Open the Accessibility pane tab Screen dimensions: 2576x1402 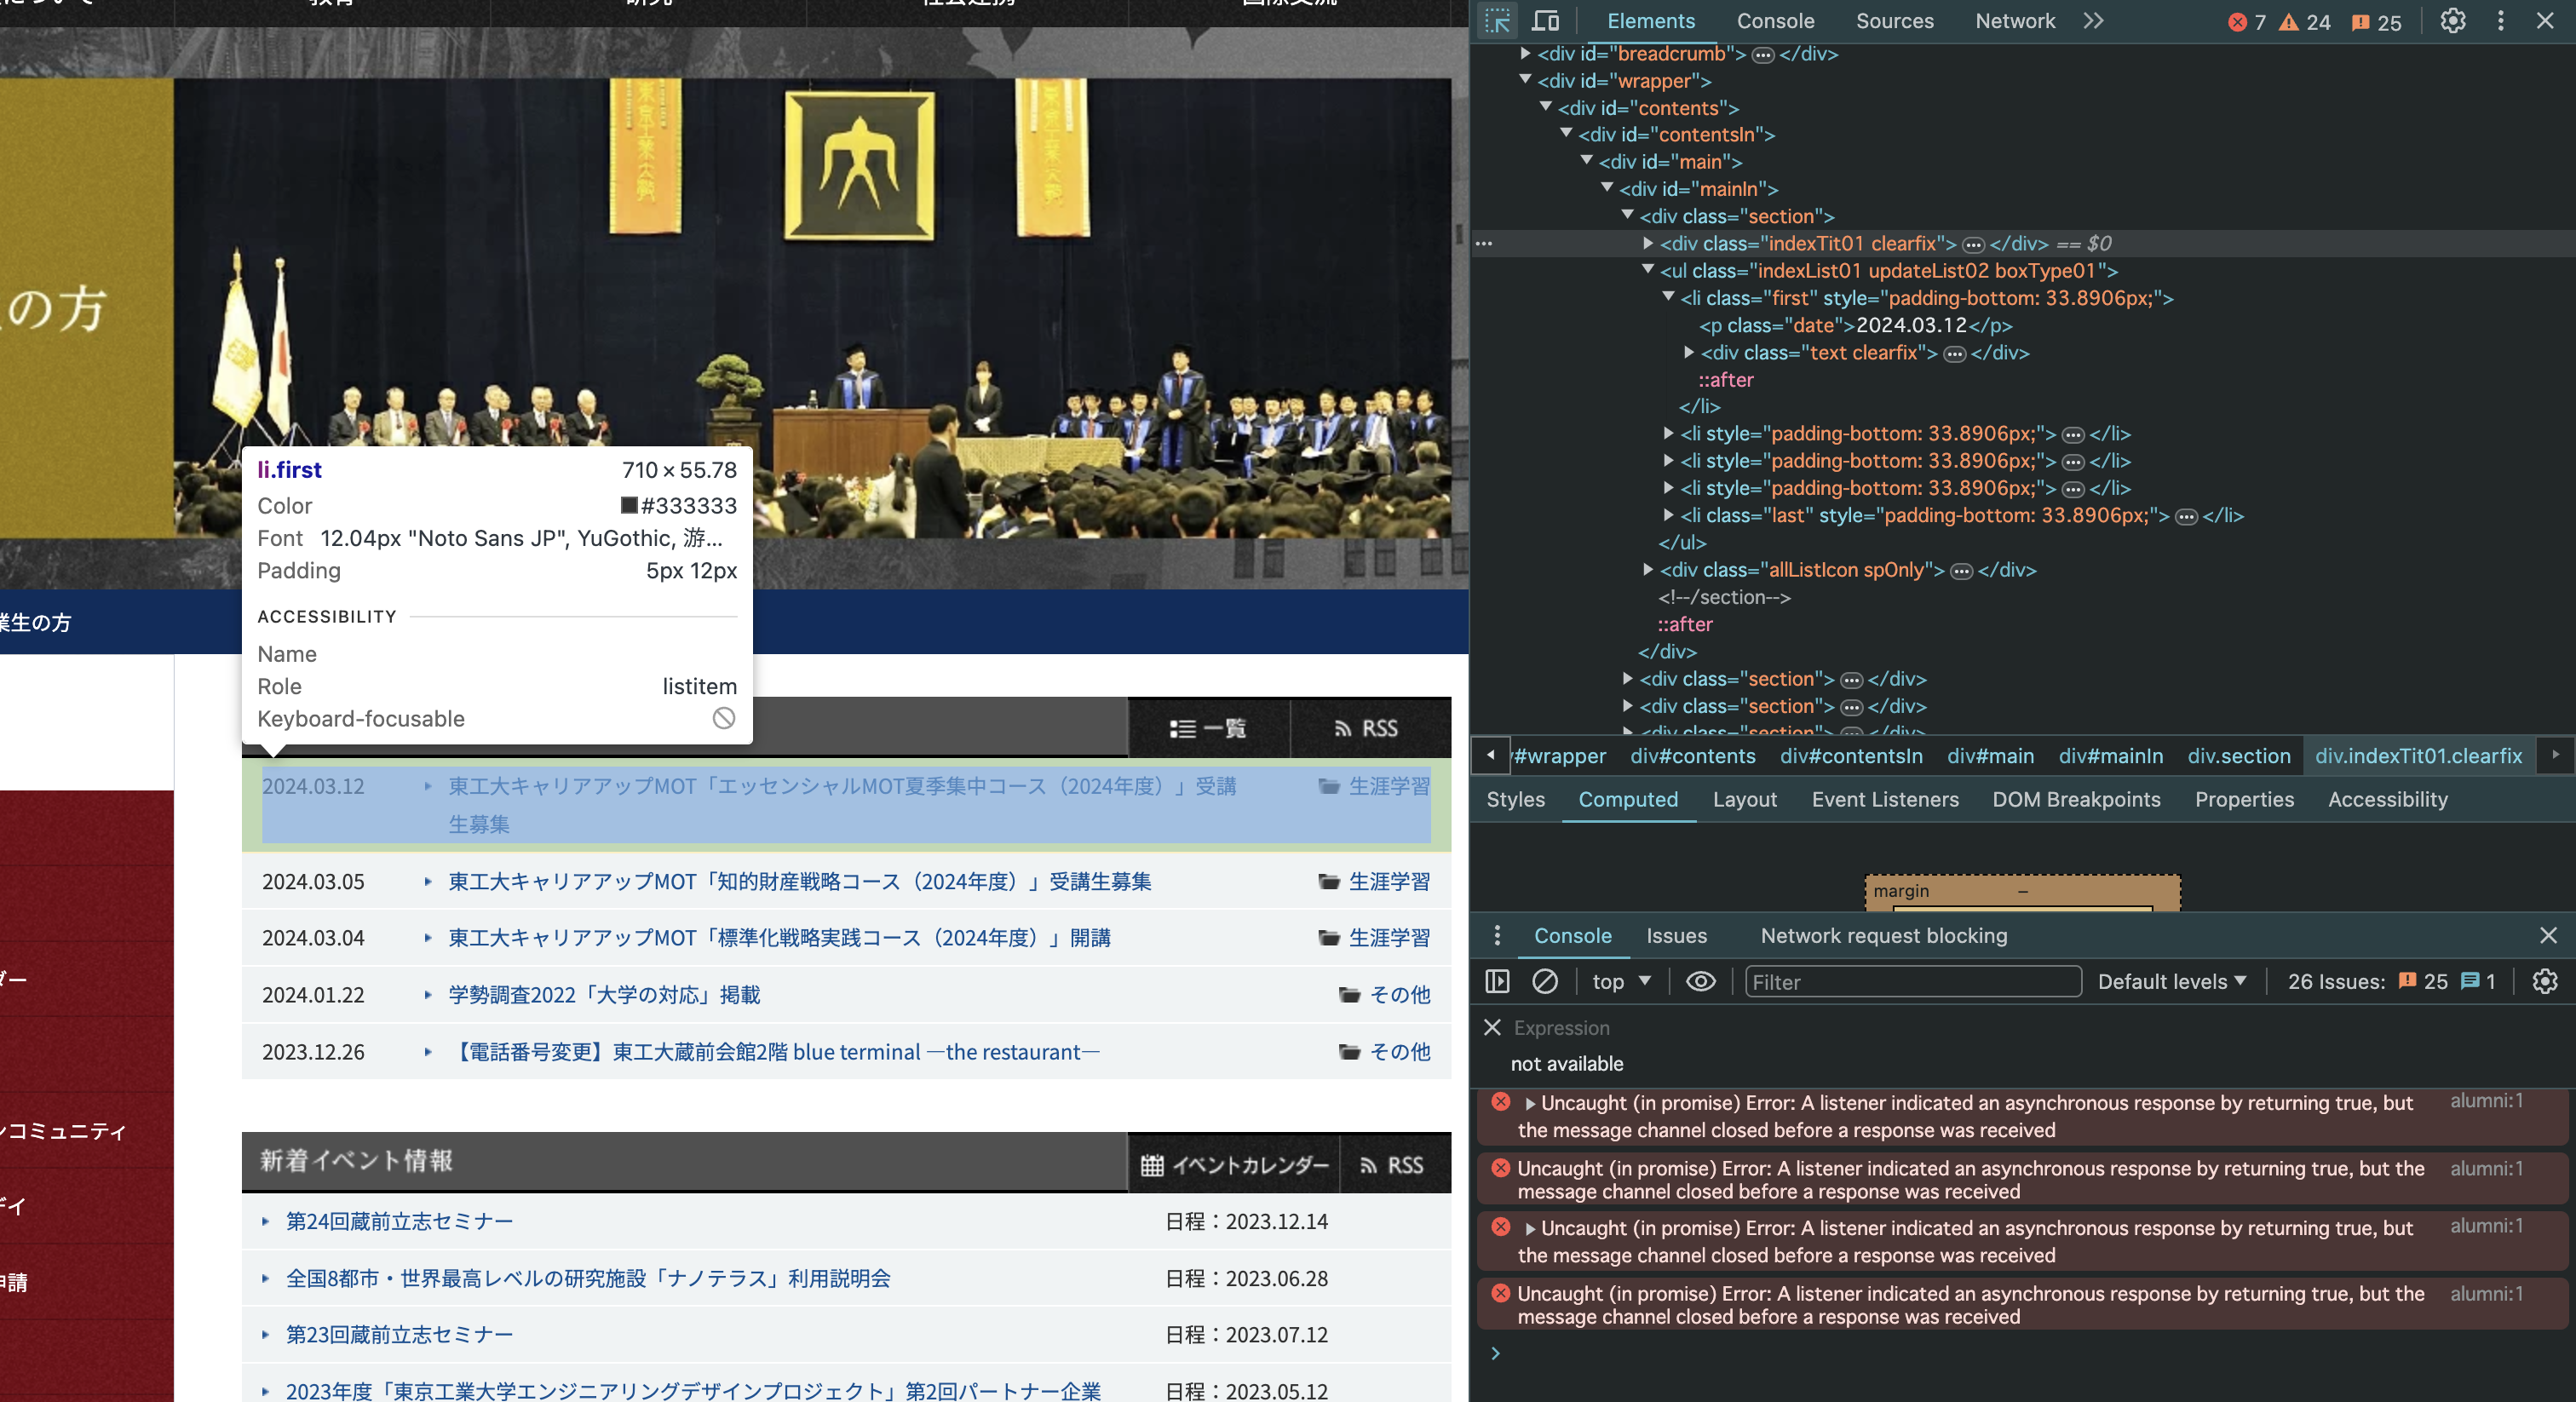pyautogui.click(x=2387, y=799)
